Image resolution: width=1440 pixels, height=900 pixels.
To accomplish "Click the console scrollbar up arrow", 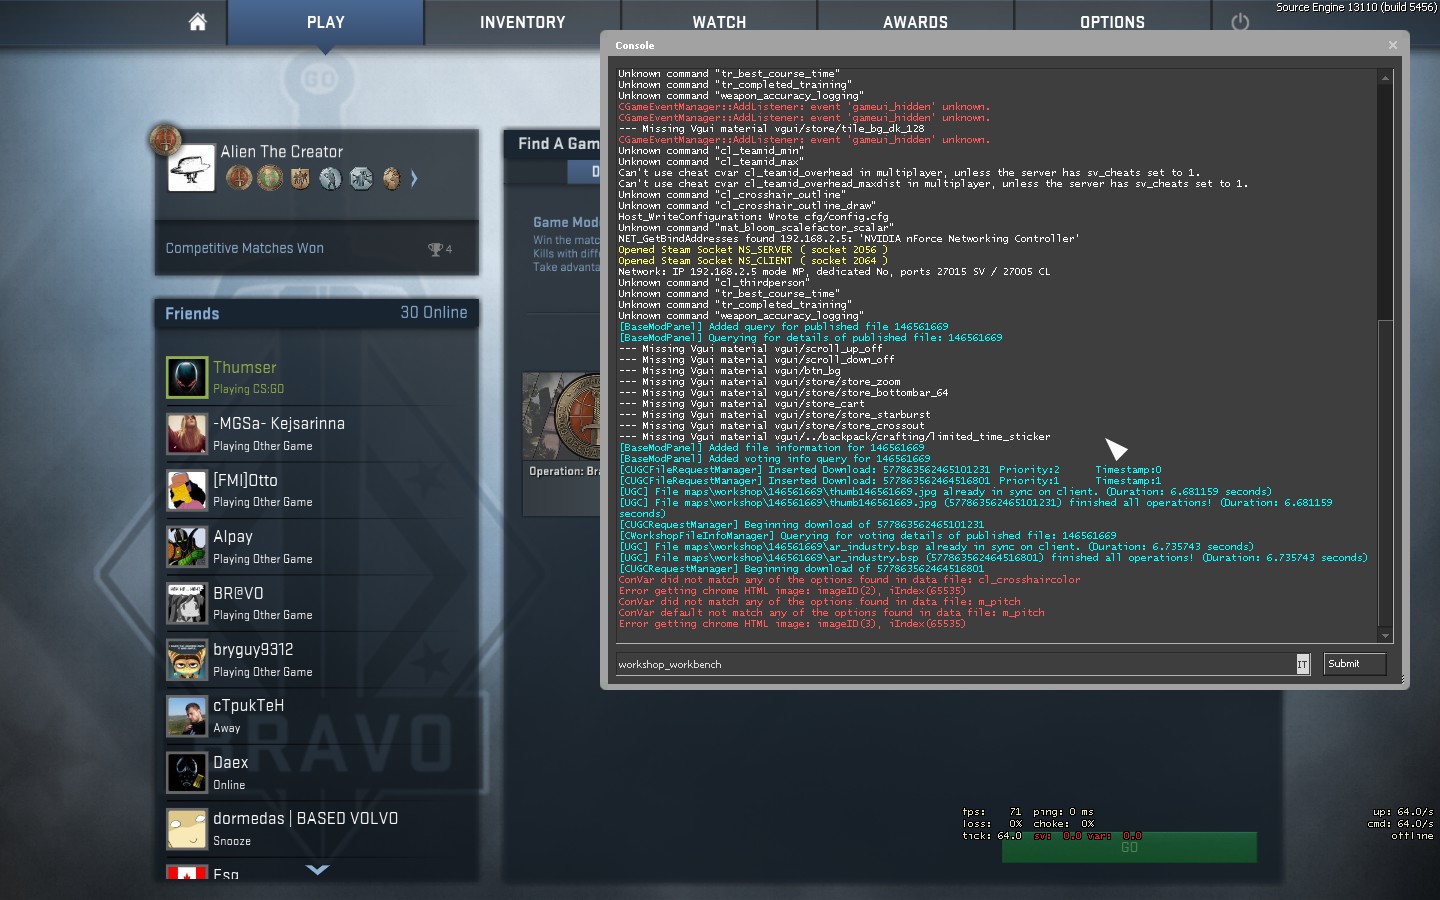I will click(1385, 77).
